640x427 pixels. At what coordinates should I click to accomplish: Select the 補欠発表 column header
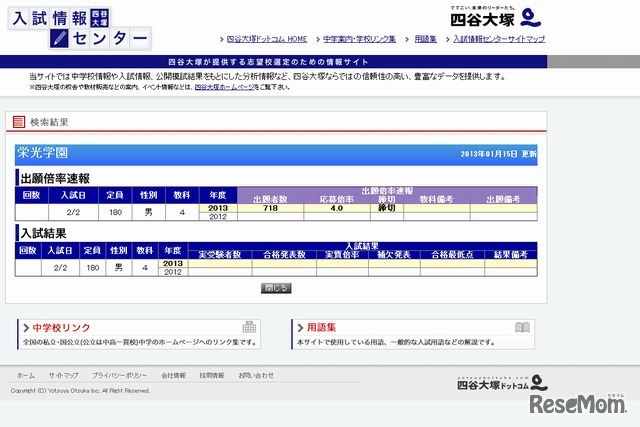tap(394, 255)
